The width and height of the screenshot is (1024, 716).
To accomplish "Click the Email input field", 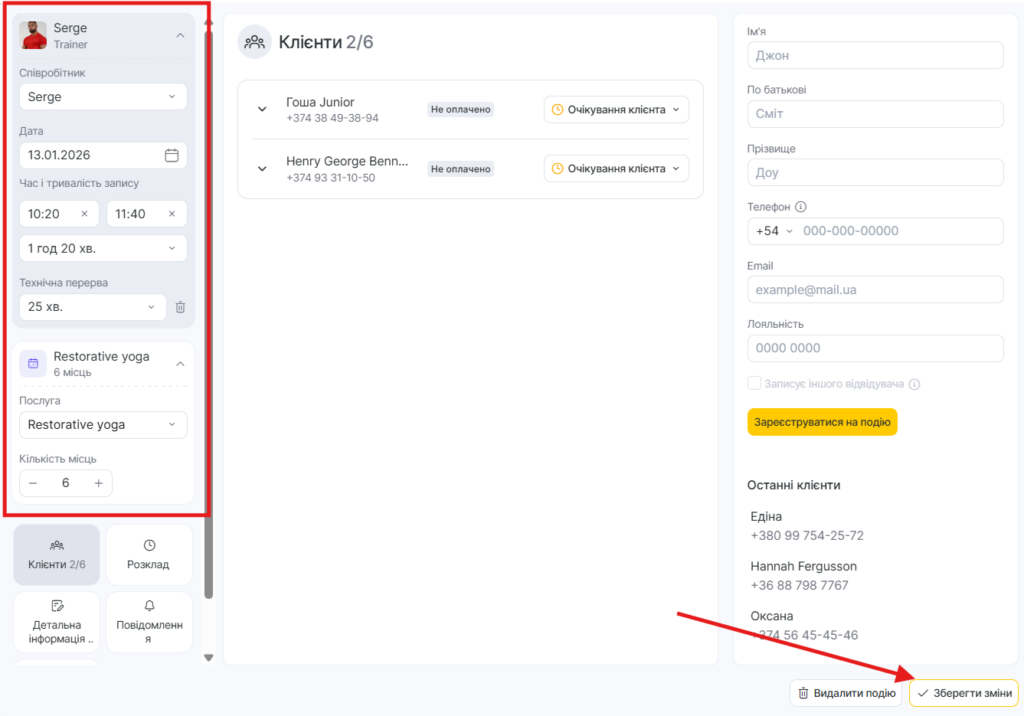I will pyautogui.click(x=875, y=289).
